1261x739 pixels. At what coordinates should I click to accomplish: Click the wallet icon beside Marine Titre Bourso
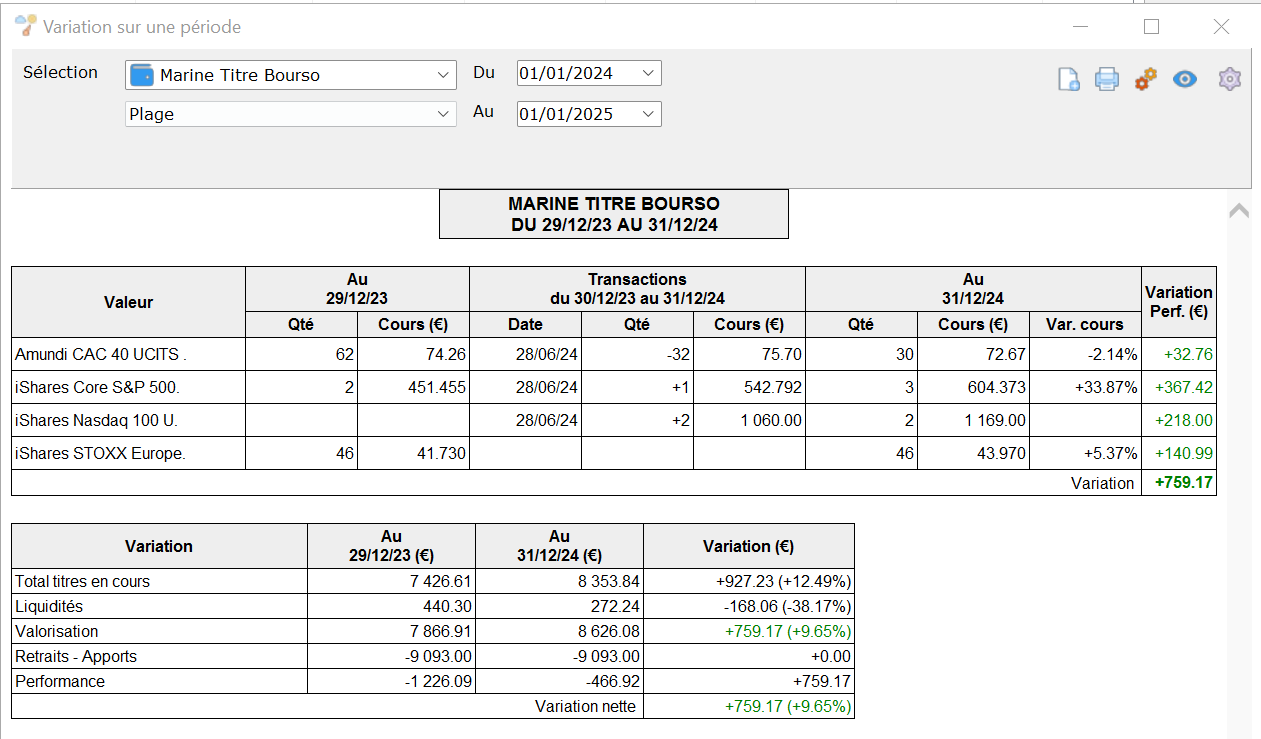pos(142,75)
